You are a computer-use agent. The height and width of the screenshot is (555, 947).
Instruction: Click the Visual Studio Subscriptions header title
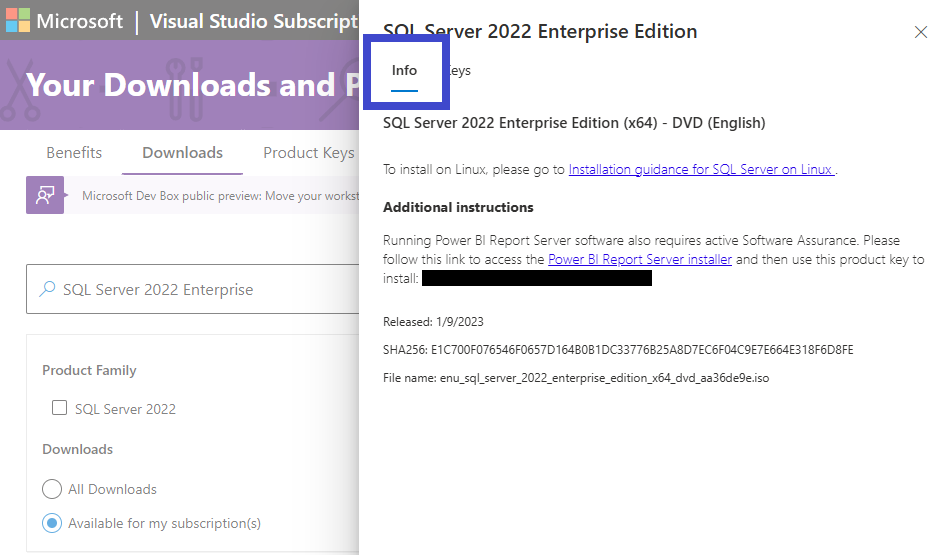click(x=254, y=21)
